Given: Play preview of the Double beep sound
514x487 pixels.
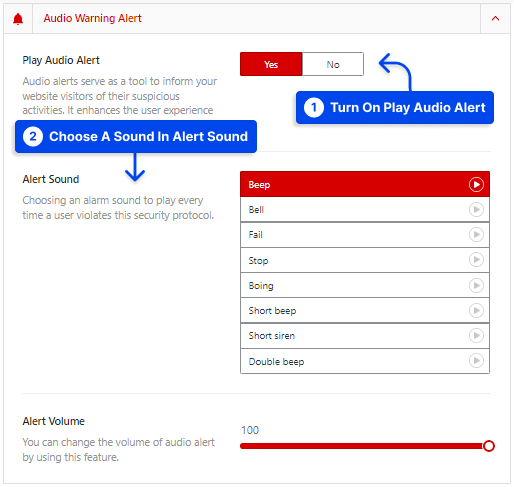Looking at the screenshot, I should coord(476,361).
